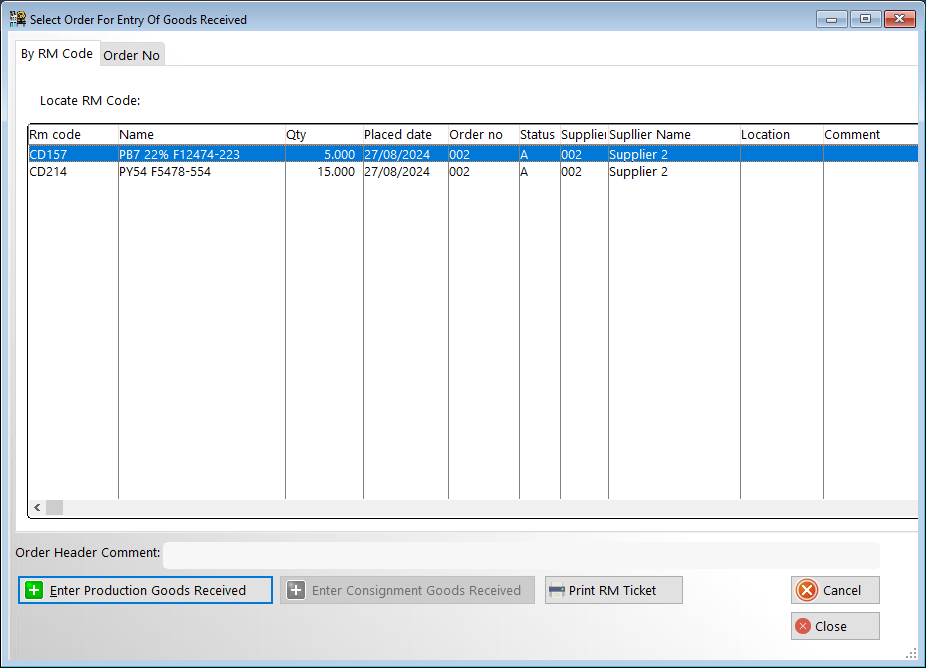Click the grey plus icon on Consignment button
This screenshot has height=668, width=926.
[x=296, y=590]
